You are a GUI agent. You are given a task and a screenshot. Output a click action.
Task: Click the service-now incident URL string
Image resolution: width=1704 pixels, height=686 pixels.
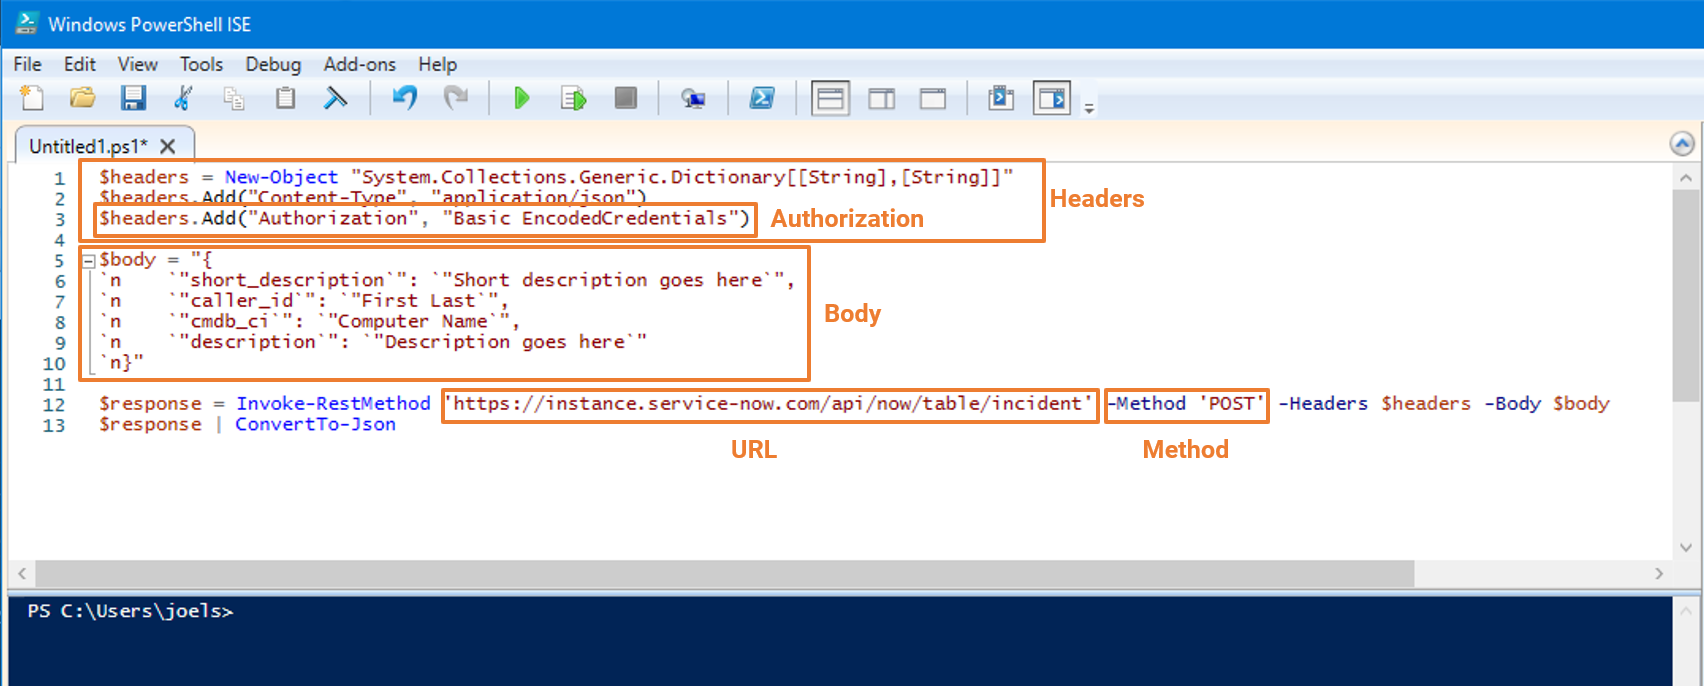pyautogui.click(x=769, y=403)
